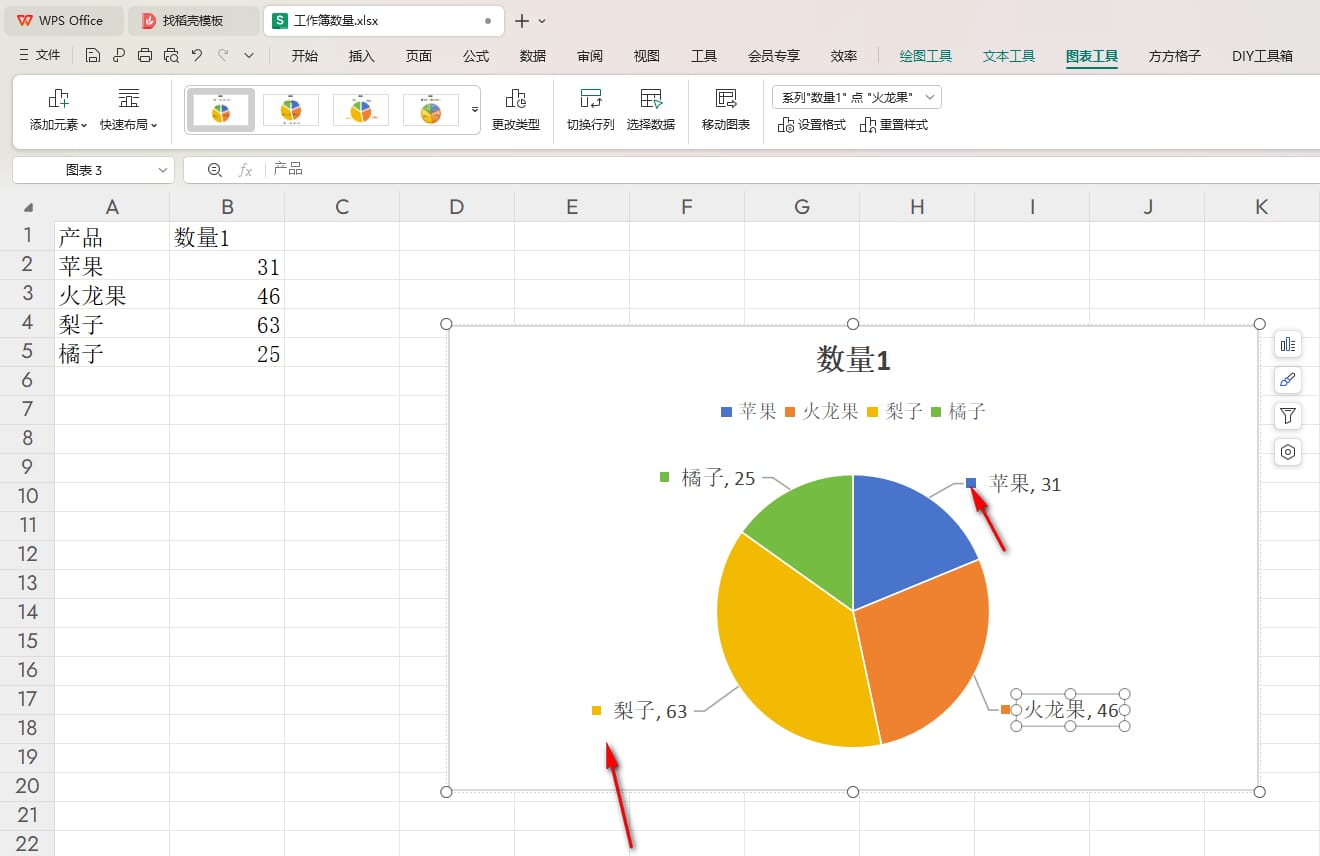Switch to the 找稻壳模板 tab
This screenshot has height=856, width=1320.
[x=193, y=20]
